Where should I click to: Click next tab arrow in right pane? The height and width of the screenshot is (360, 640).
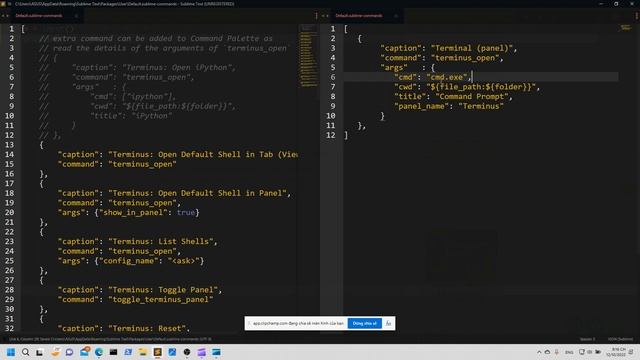(327, 16)
